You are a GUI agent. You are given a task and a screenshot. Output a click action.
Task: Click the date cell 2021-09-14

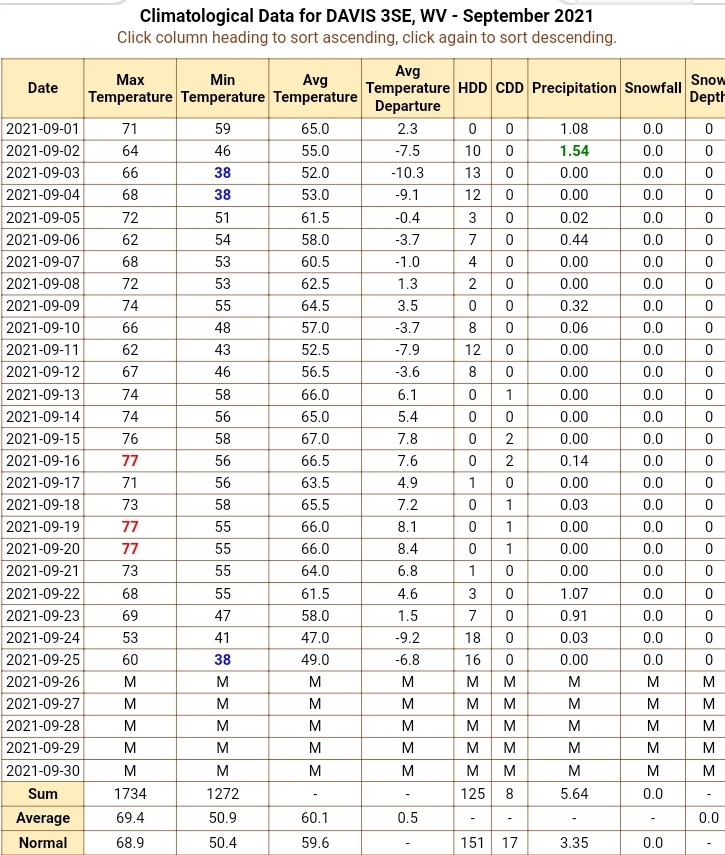point(43,417)
